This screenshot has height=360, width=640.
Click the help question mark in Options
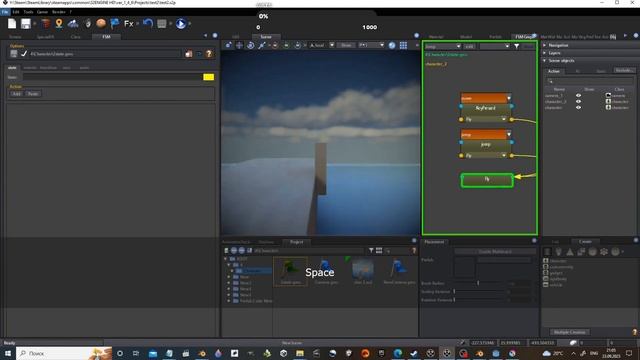pyautogui.click(x=209, y=53)
